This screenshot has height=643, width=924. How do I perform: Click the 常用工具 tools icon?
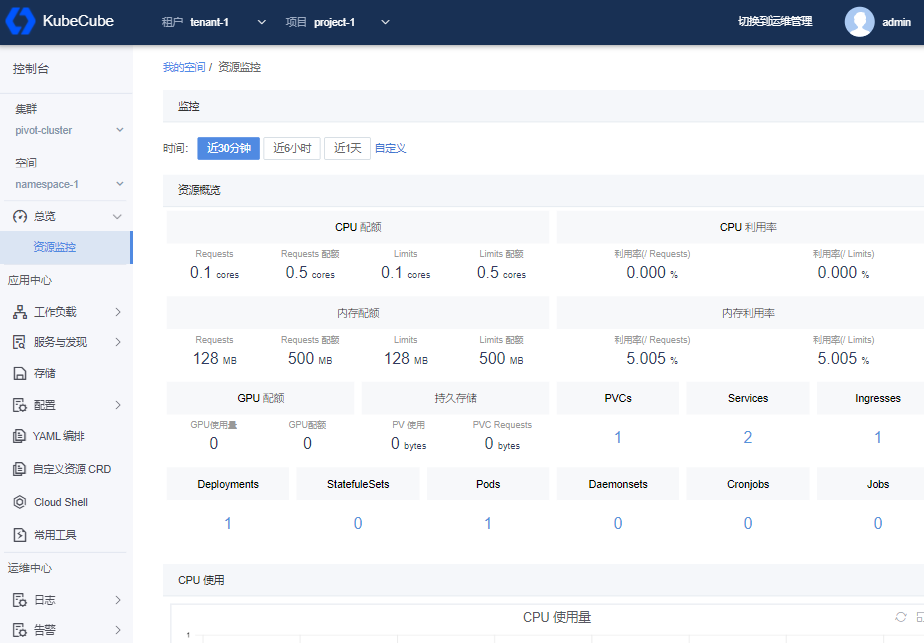point(20,535)
